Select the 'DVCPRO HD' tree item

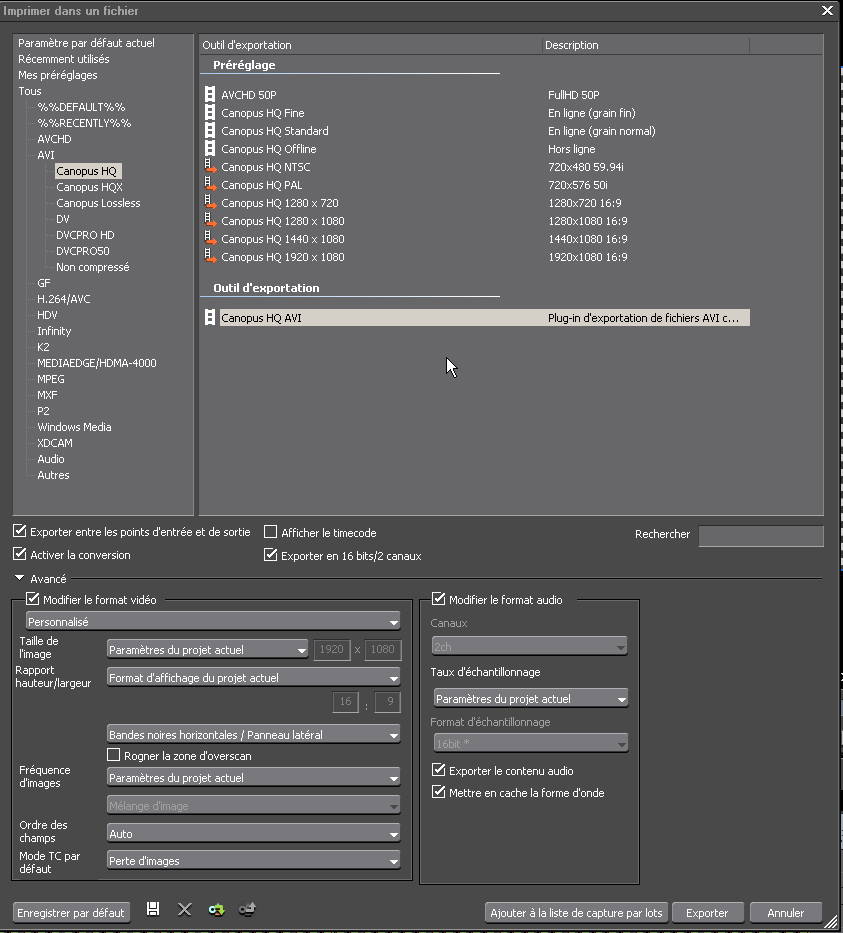(x=85, y=235)
